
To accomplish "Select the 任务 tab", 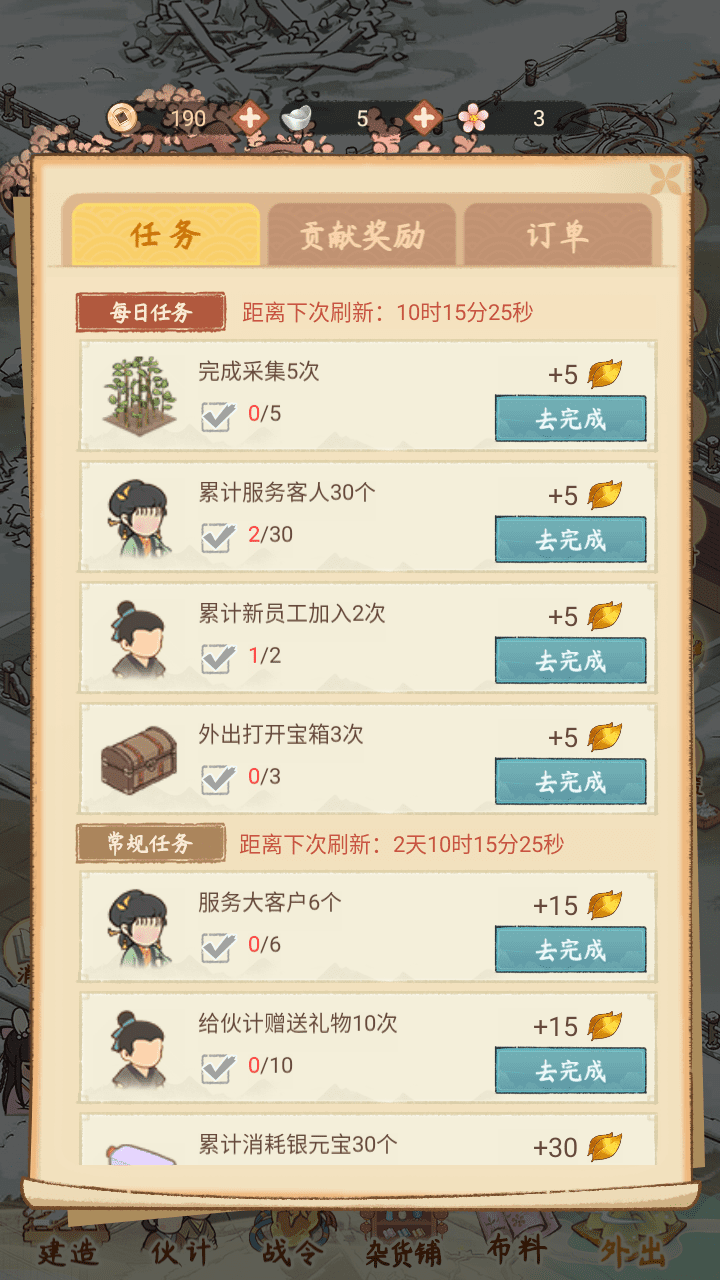I will point(166,236).
